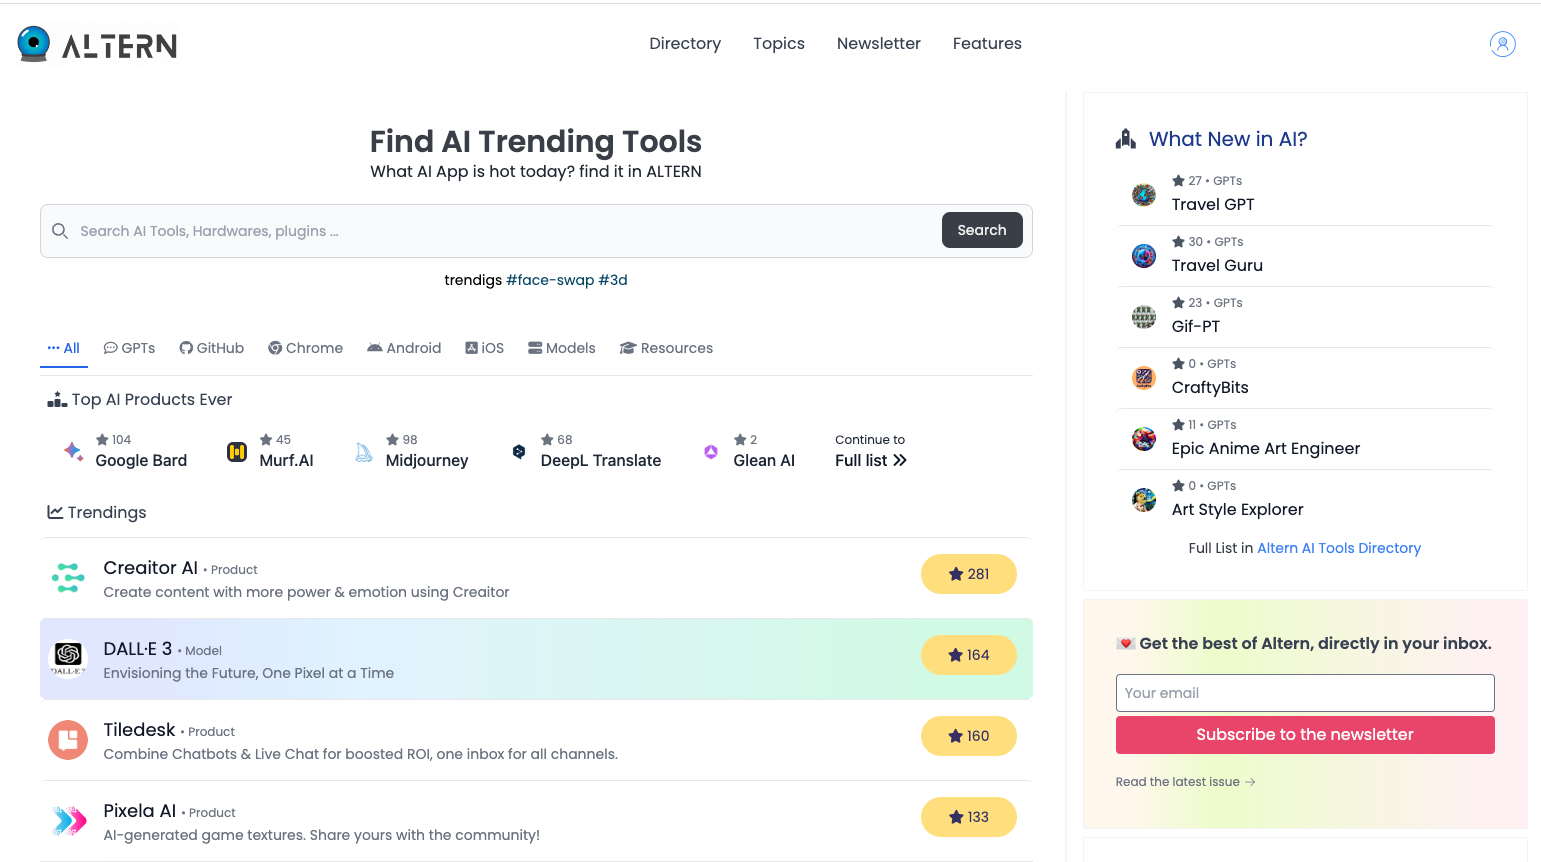
Task: Click the Epic Anime Art Engineer avatar
Action: 1144,439
